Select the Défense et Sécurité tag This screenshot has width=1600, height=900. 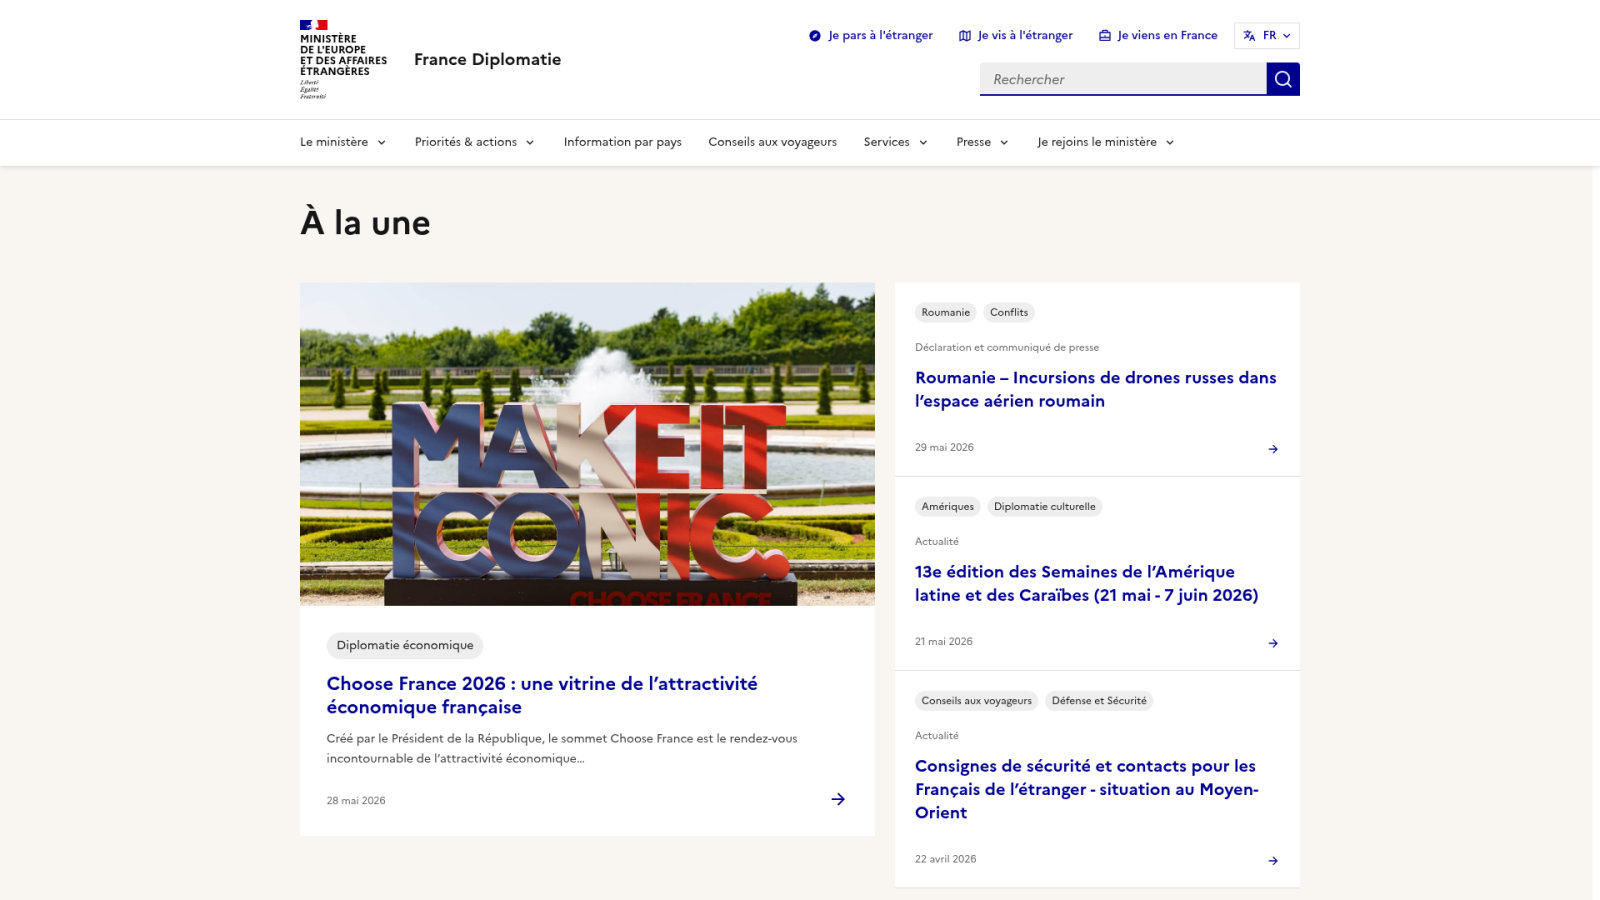pos(1099,700)
